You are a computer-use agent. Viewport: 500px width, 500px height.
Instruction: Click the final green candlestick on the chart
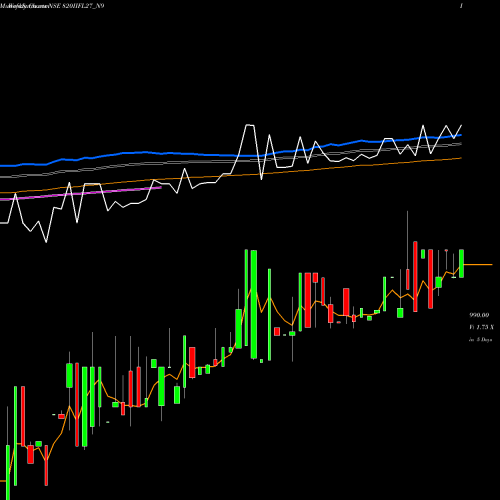coord(461,263)
